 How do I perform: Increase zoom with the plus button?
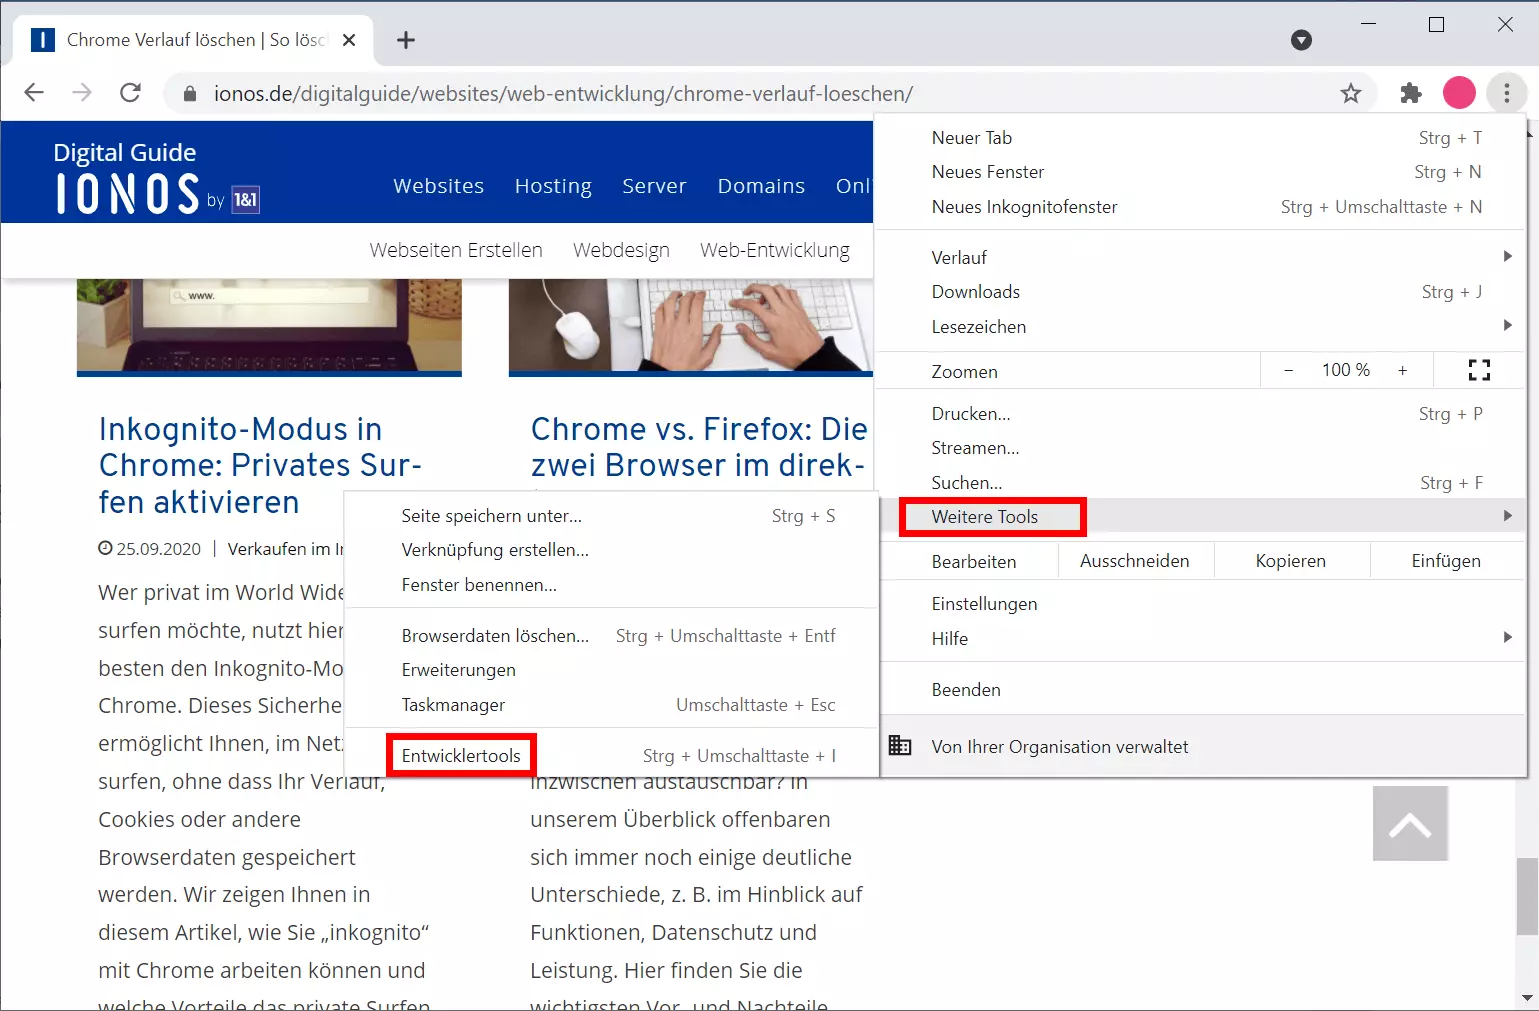click(1402, 370)
